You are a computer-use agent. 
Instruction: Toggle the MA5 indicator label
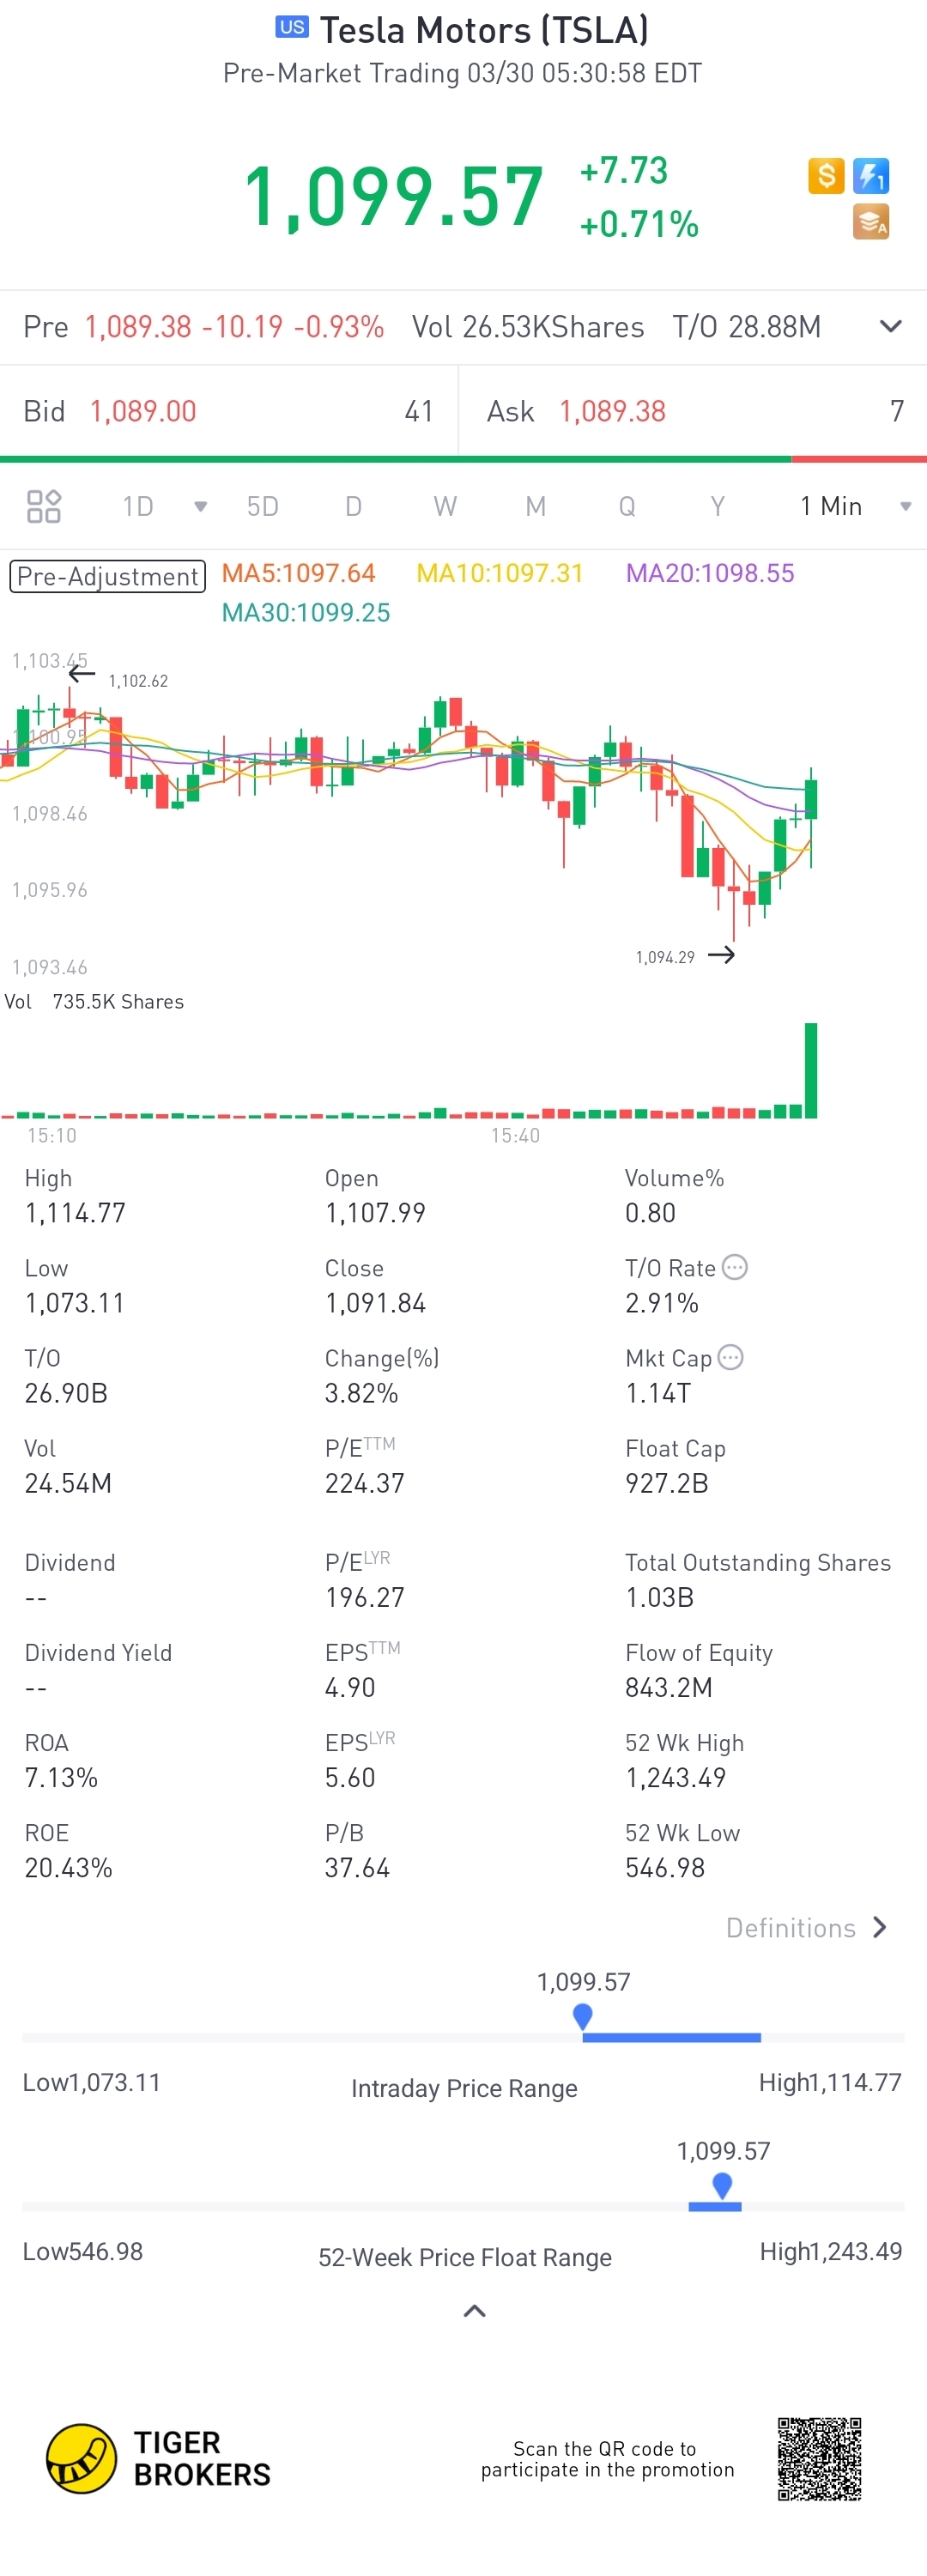298,573
